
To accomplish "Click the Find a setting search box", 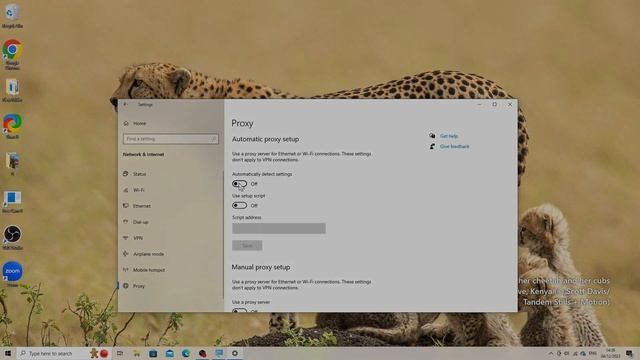I will click(x=171, y=139).
